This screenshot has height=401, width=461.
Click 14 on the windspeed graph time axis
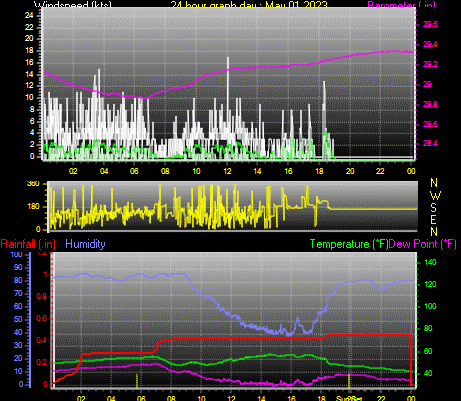[257, 171]
